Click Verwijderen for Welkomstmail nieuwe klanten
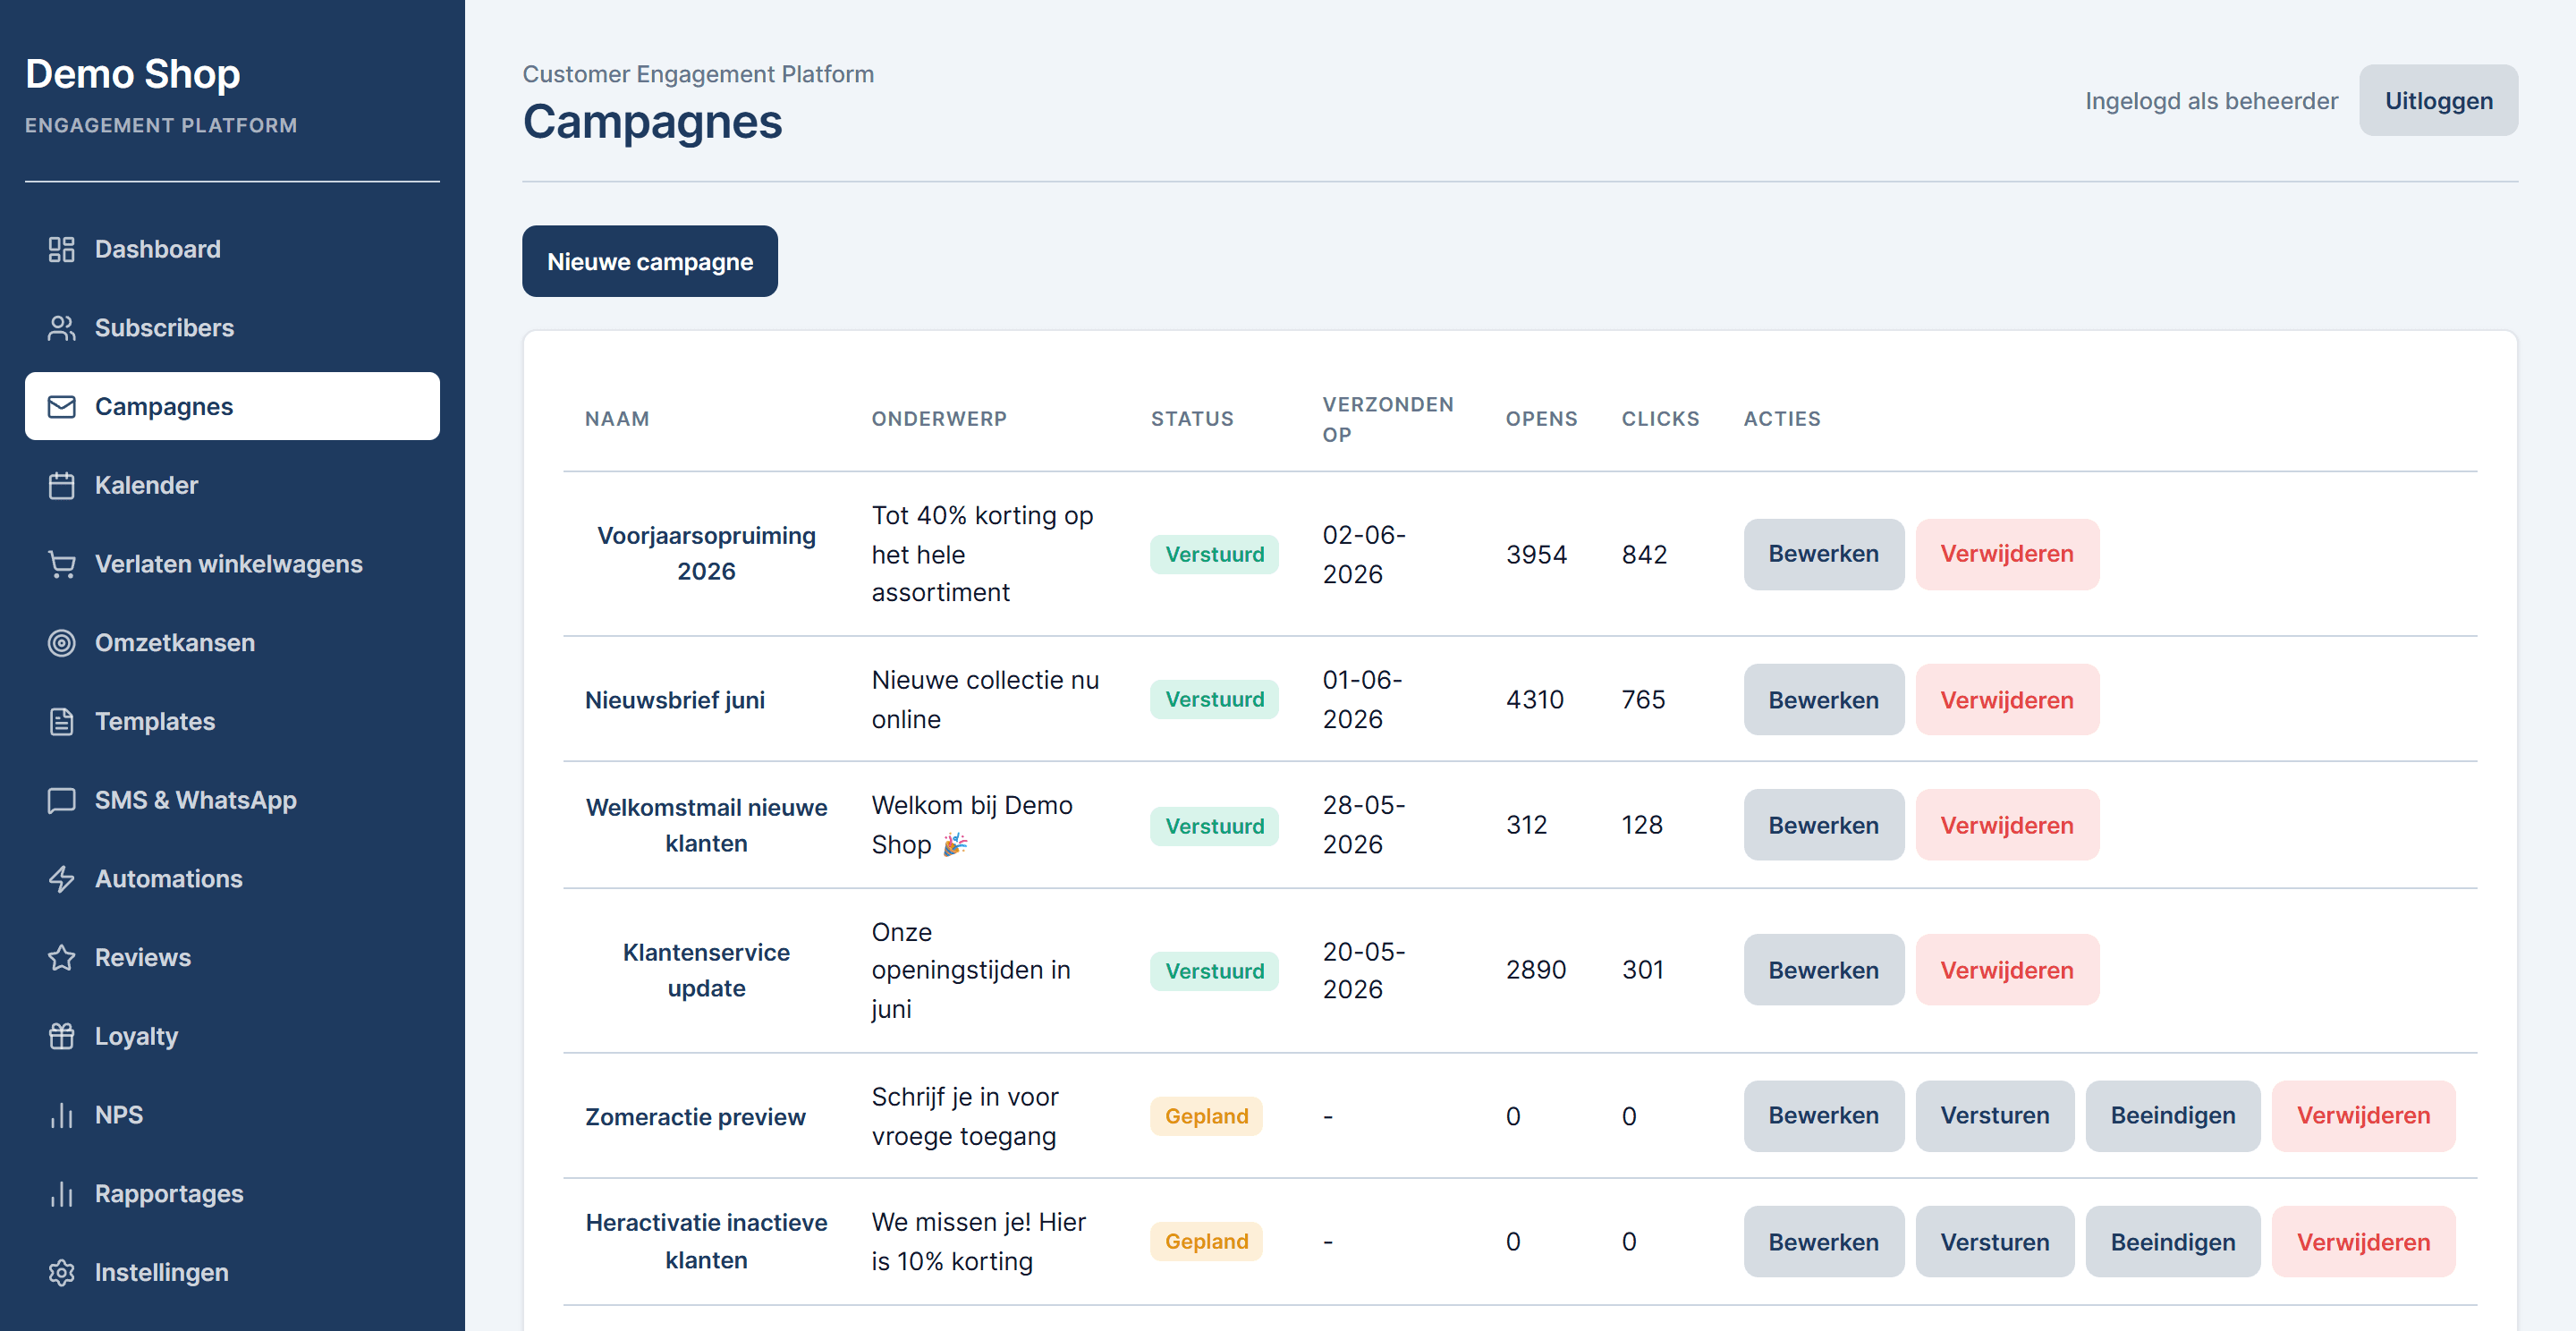 click(x=2007, y=825)
